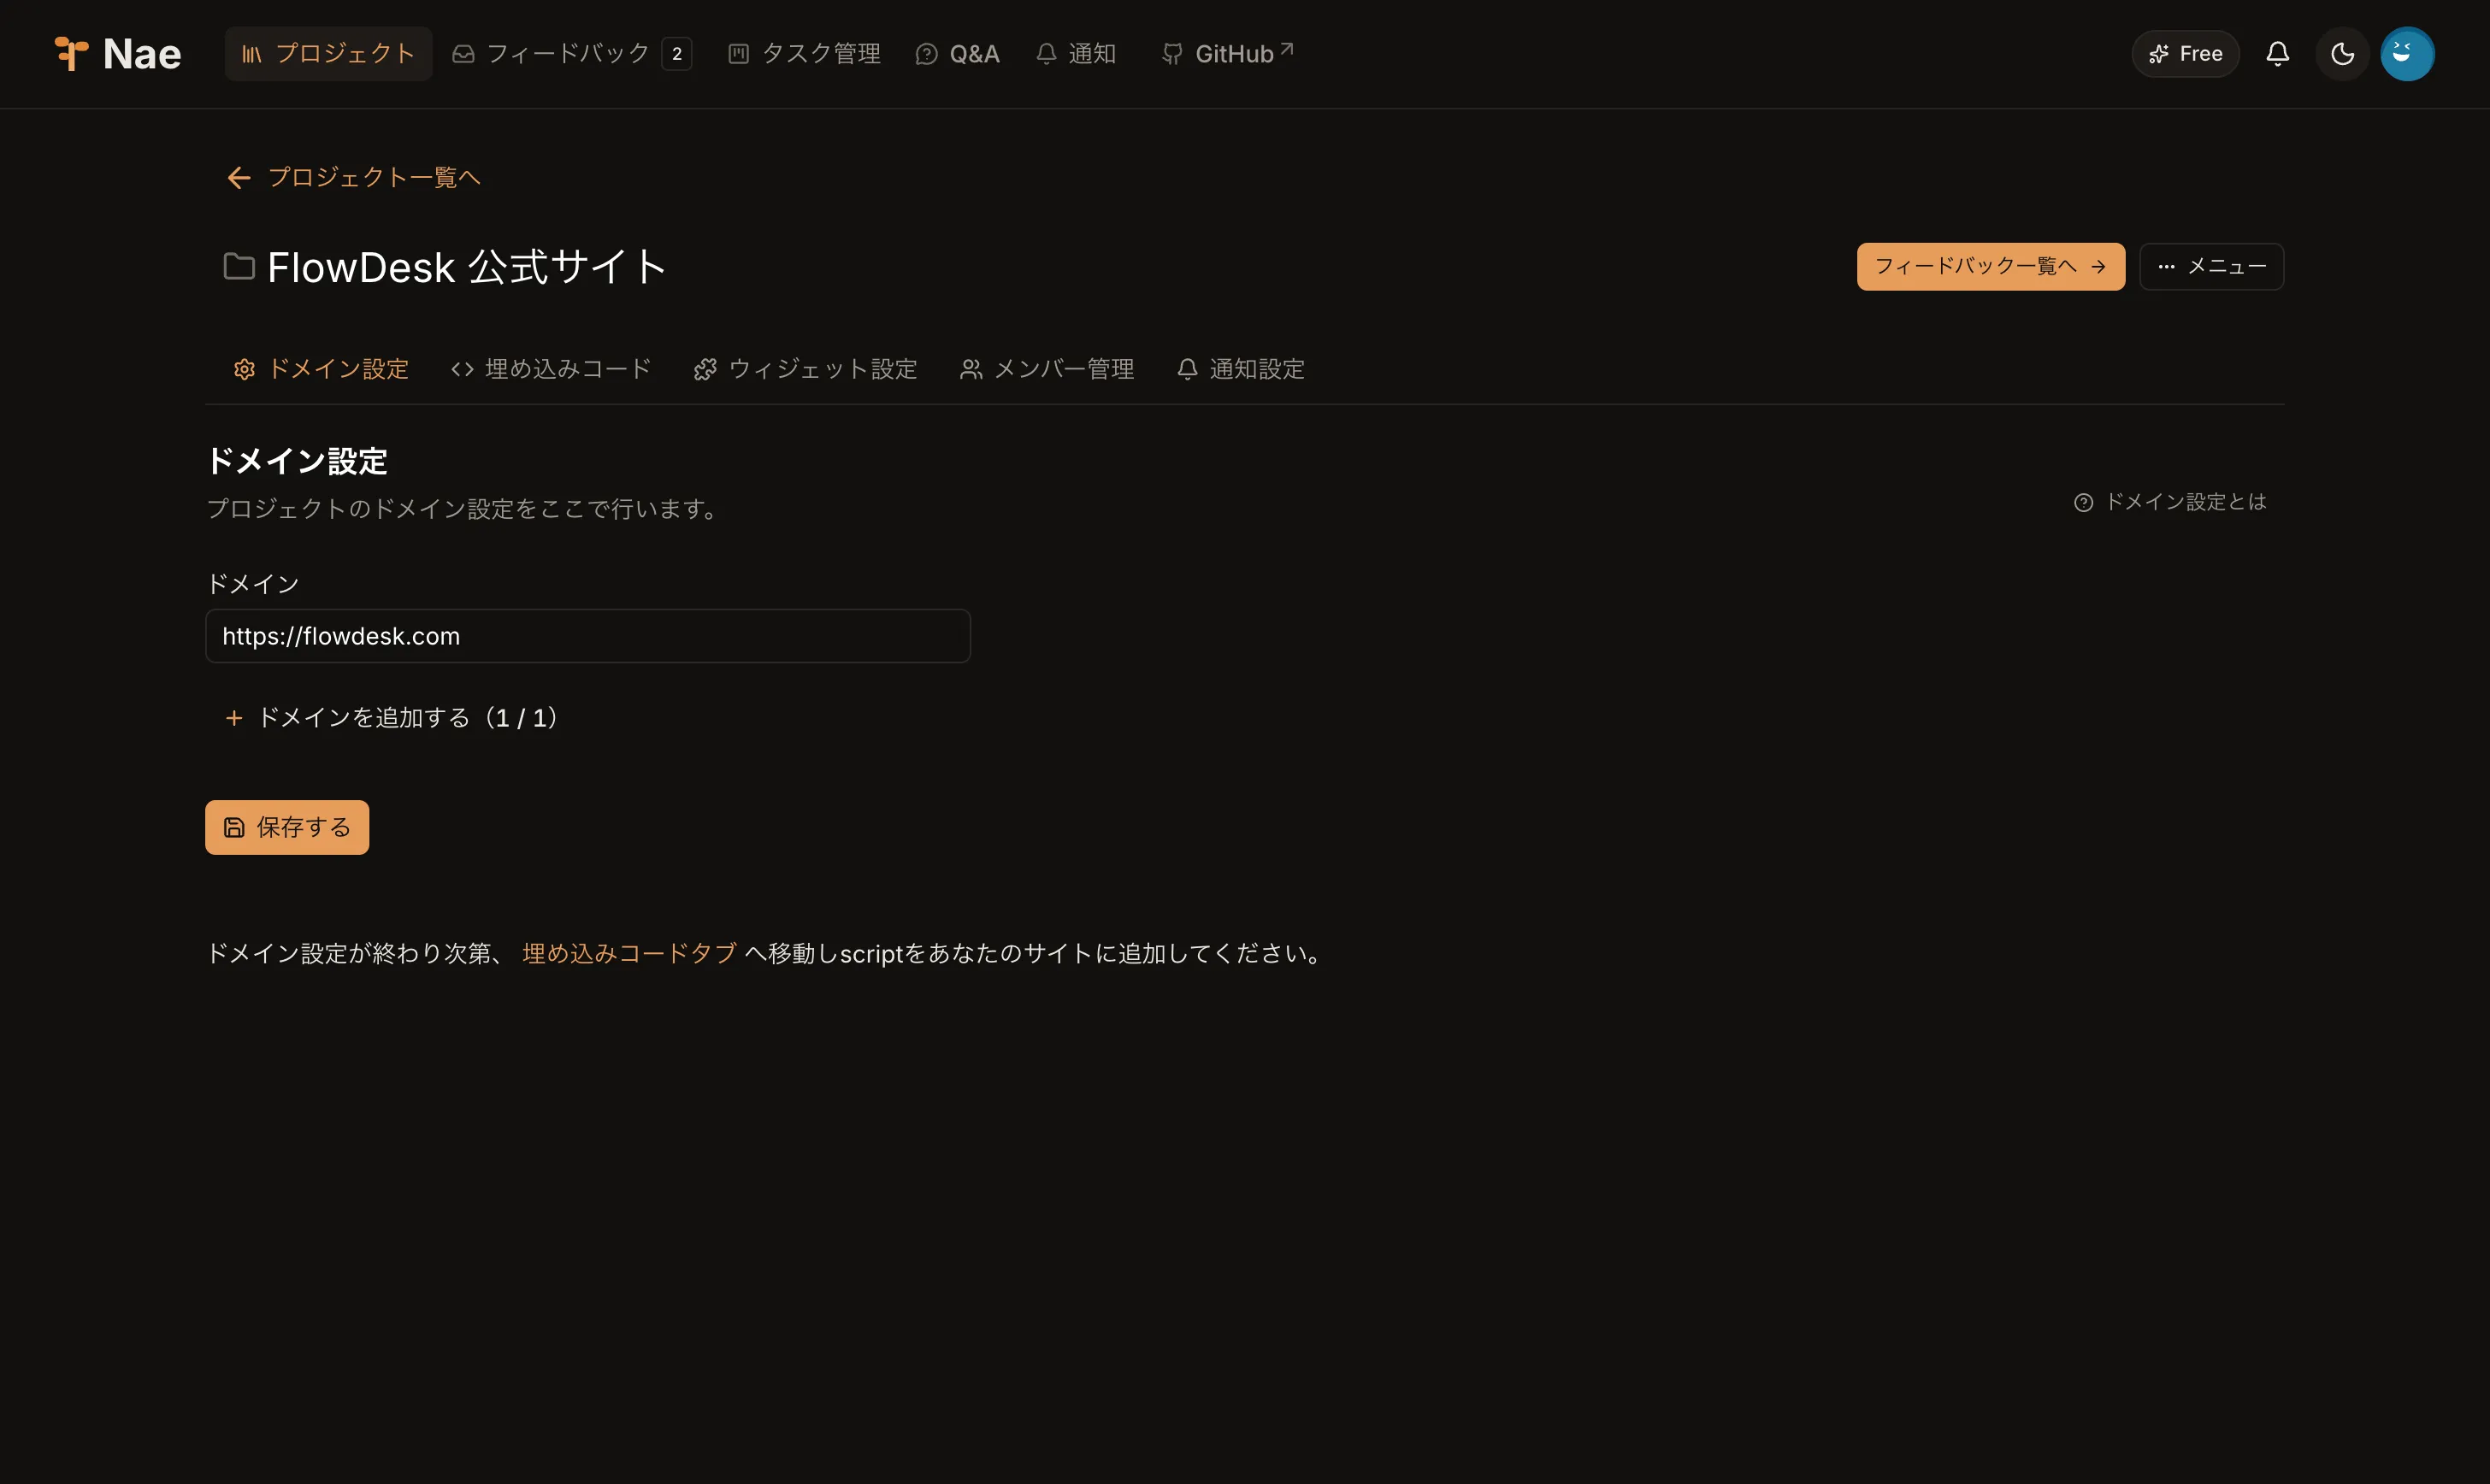Click the Free plan badge
Screen dimensions: 2490x1484
(2185, 54)
